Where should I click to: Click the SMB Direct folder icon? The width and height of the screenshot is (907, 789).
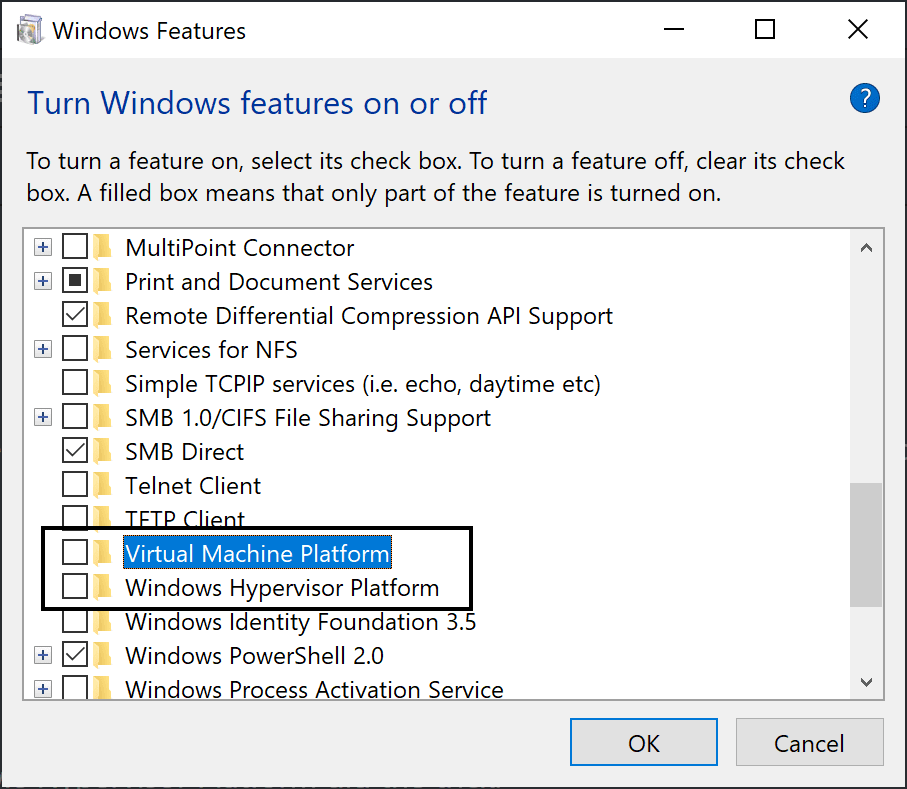click(103, 451)
